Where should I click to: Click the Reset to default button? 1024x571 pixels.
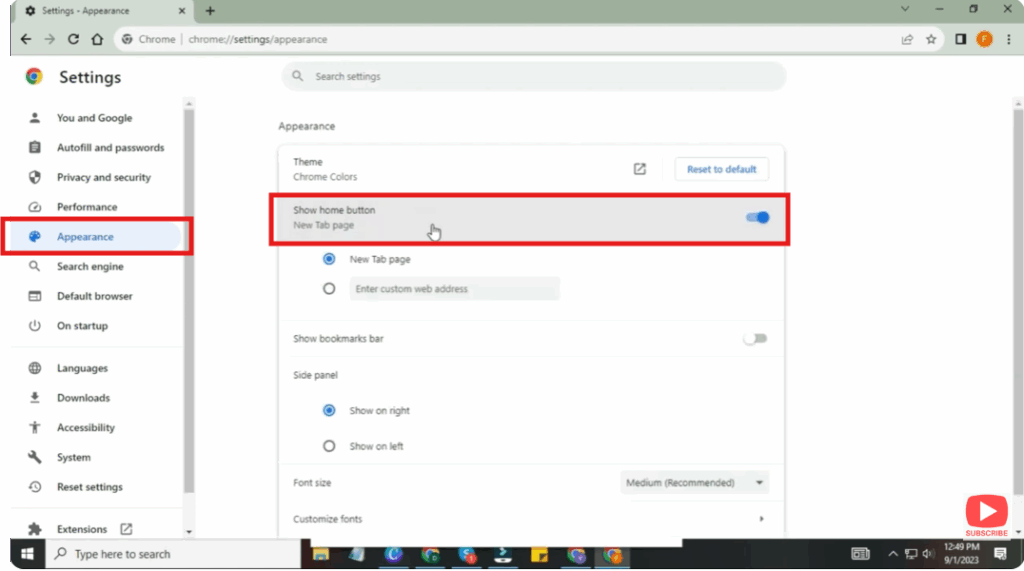pos(721,169)
